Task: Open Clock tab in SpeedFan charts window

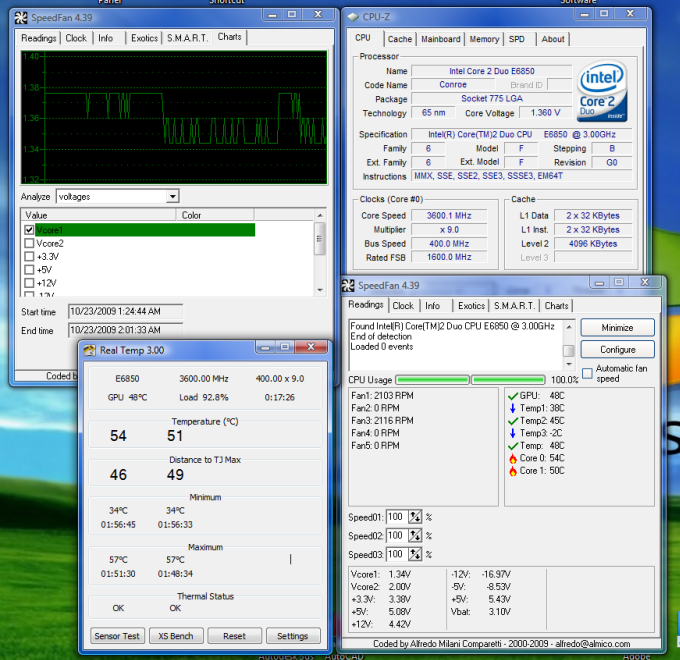Action: click(x=76, y=38)
